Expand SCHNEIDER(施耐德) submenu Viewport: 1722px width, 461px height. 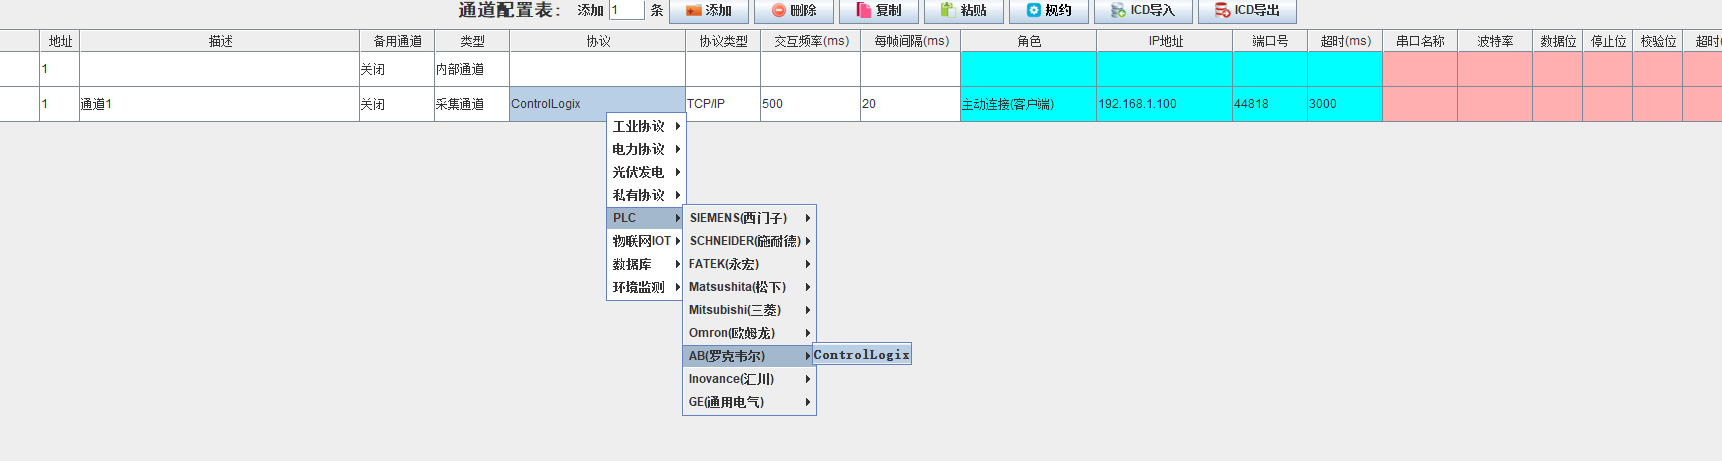pyautogui.click(x=749, y=241)
